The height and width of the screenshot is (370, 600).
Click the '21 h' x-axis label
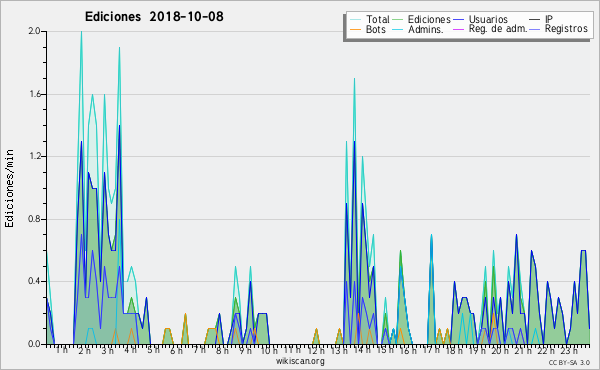[x=523, y=351]
